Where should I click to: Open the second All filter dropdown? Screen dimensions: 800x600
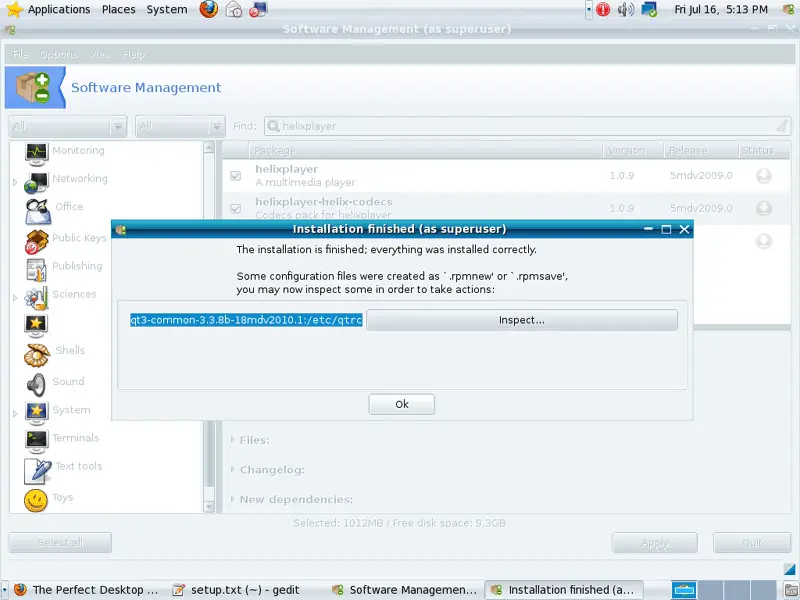pos(180,126)
